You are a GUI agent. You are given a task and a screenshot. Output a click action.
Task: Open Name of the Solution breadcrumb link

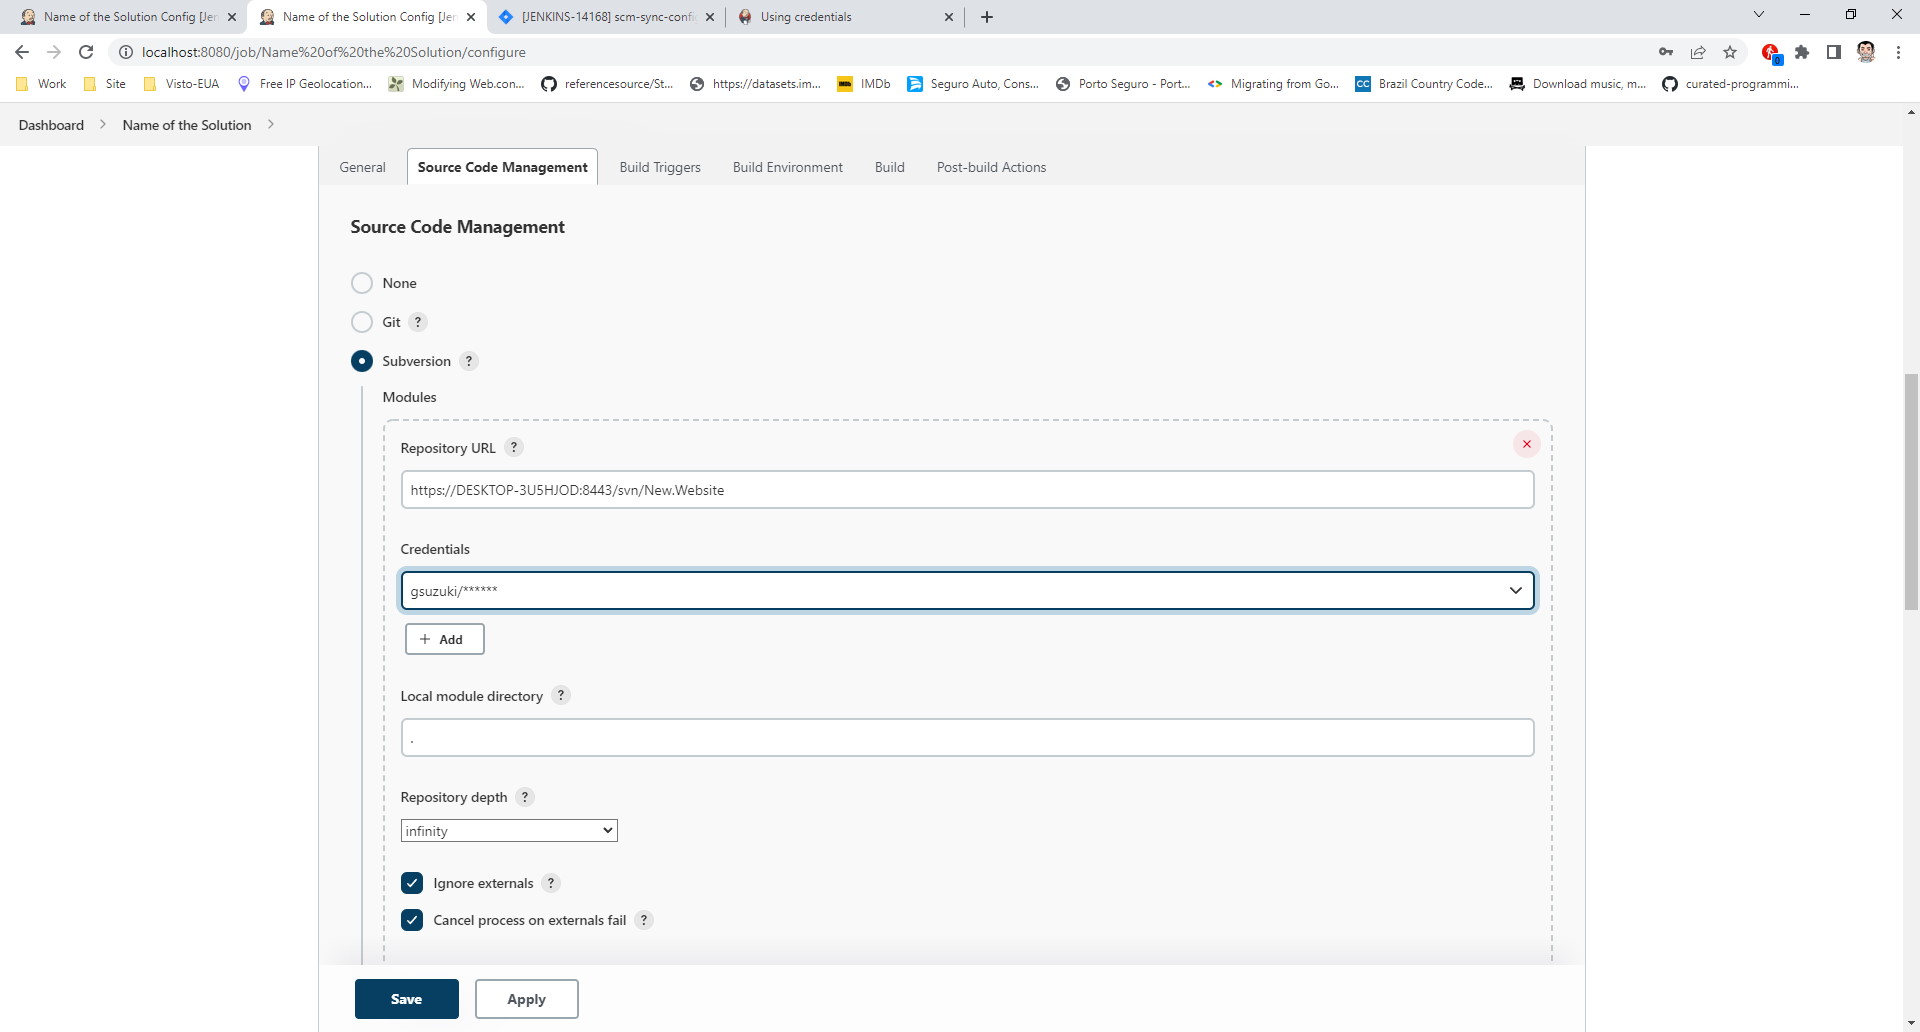point(187,125)
